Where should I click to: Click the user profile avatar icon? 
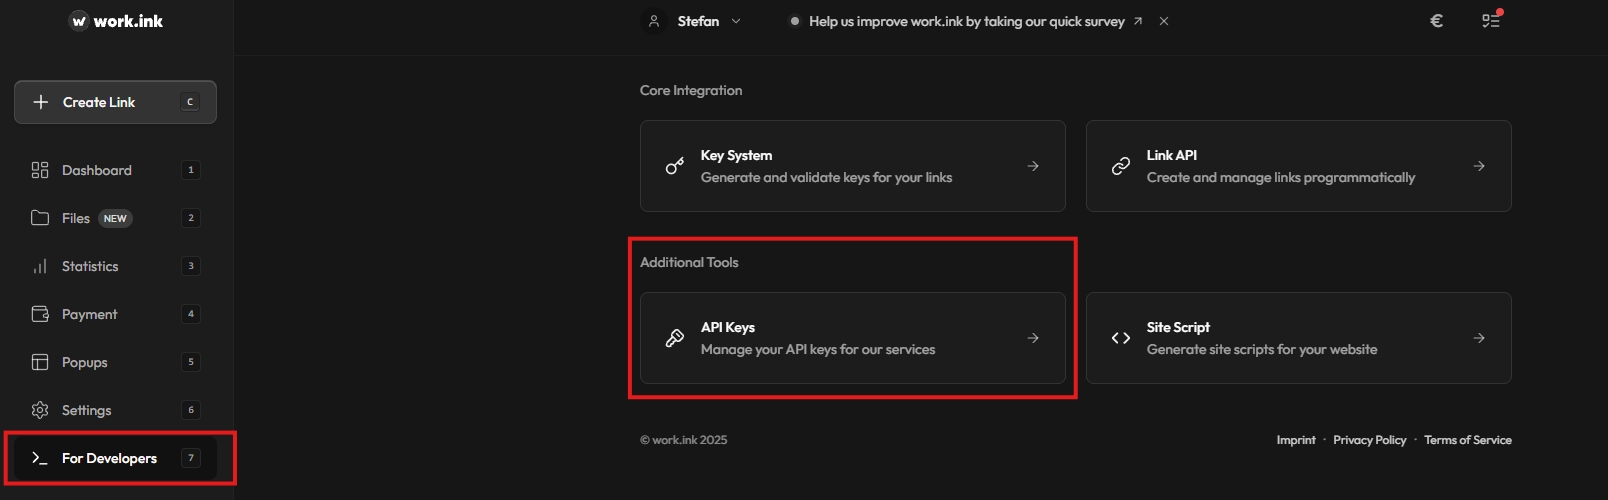pyautogui.click(x=654, y=21)
